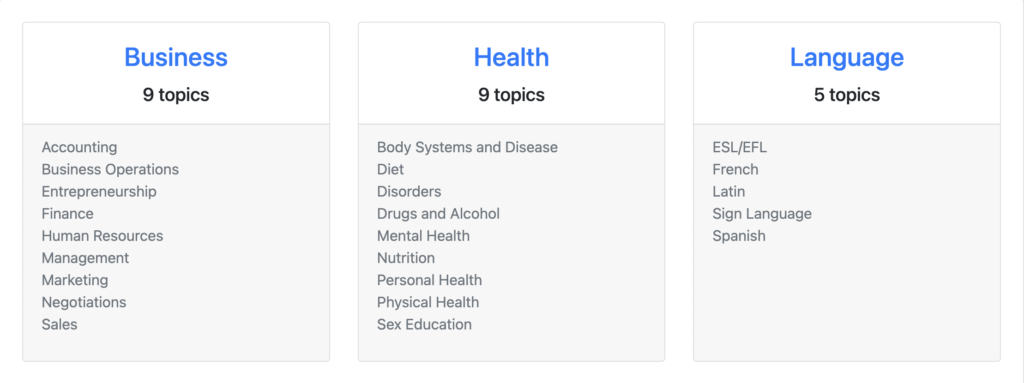Open the Business category heading
The width and height of the screenshot is (1024, 383).
(176, 58)
